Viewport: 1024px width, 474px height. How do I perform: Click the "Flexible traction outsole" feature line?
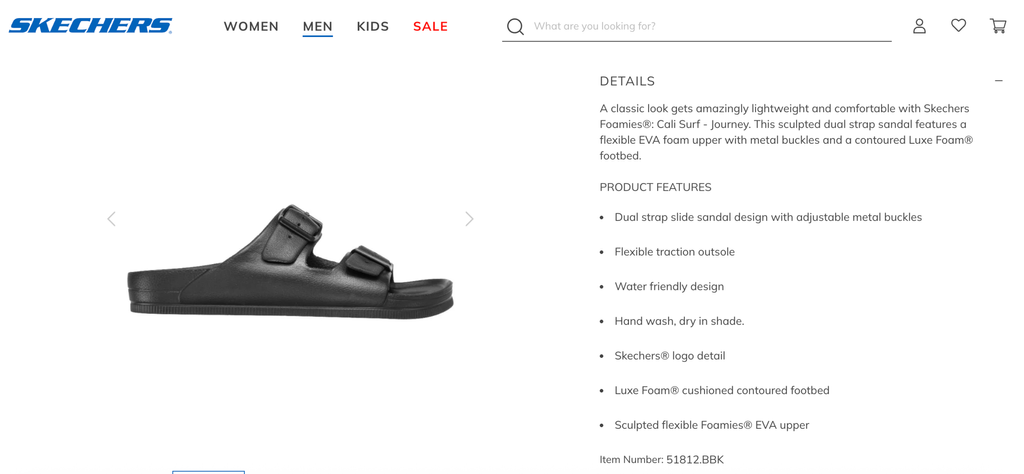[674, 252]
